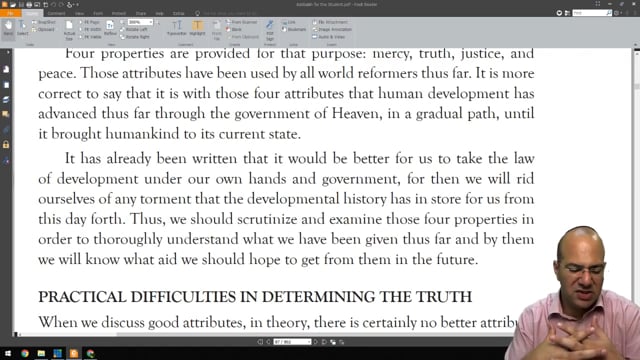Add a Bookmark
The width and height of the screenshot is (640, 360).
pos(294,29)
